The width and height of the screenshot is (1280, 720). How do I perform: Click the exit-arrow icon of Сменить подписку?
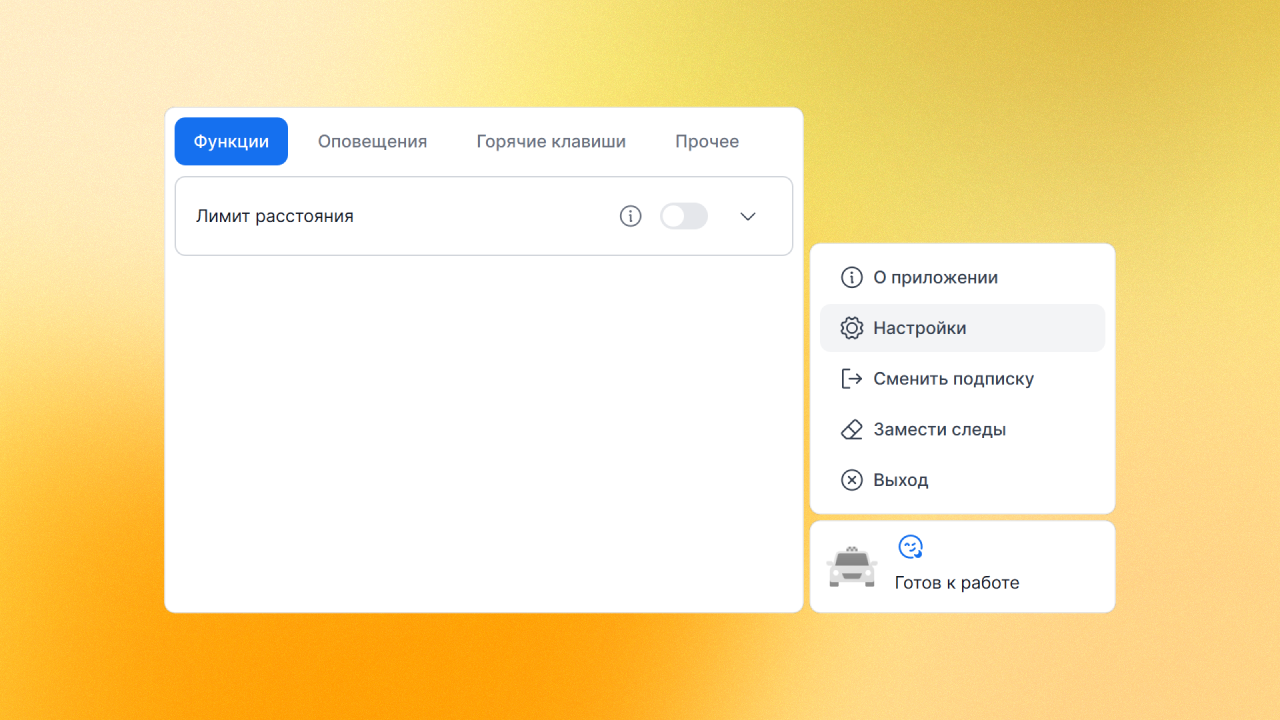(x=851, y=379)
